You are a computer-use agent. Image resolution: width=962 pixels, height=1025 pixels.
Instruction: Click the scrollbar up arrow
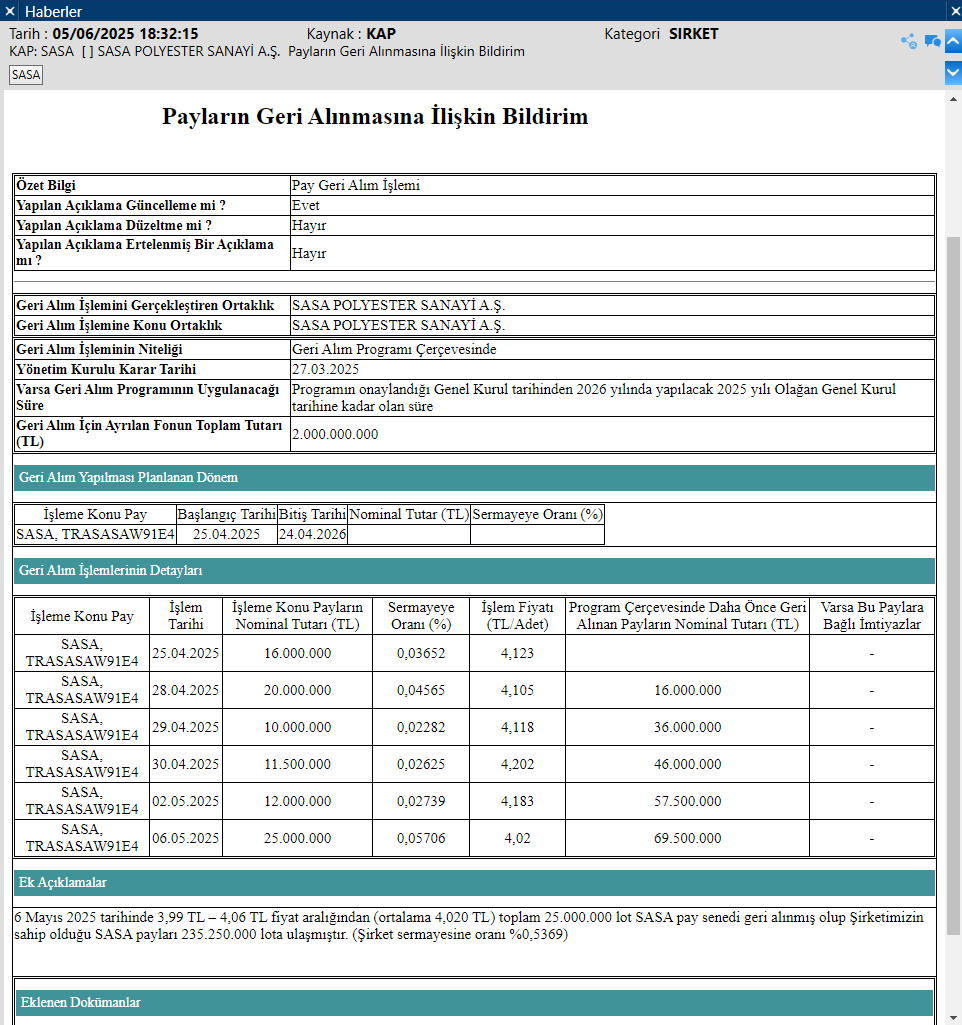click(x=953, y=99)
